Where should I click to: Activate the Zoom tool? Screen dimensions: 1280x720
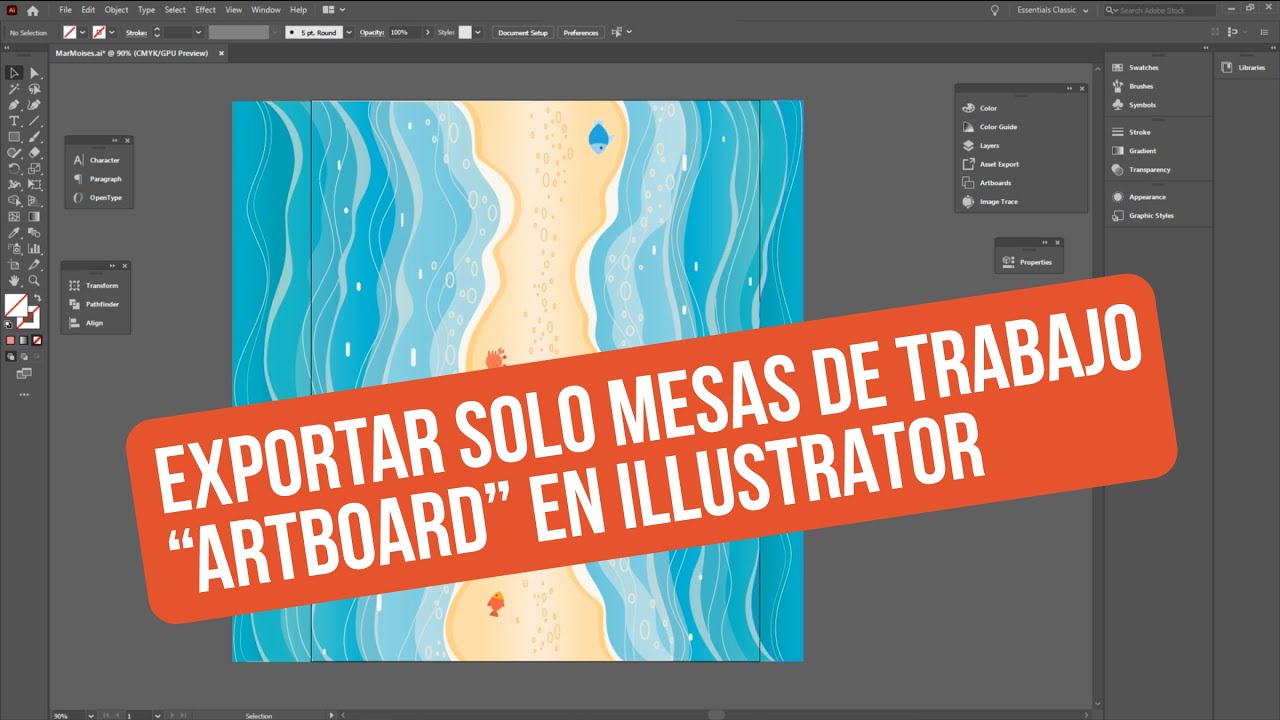coord(34,281)
